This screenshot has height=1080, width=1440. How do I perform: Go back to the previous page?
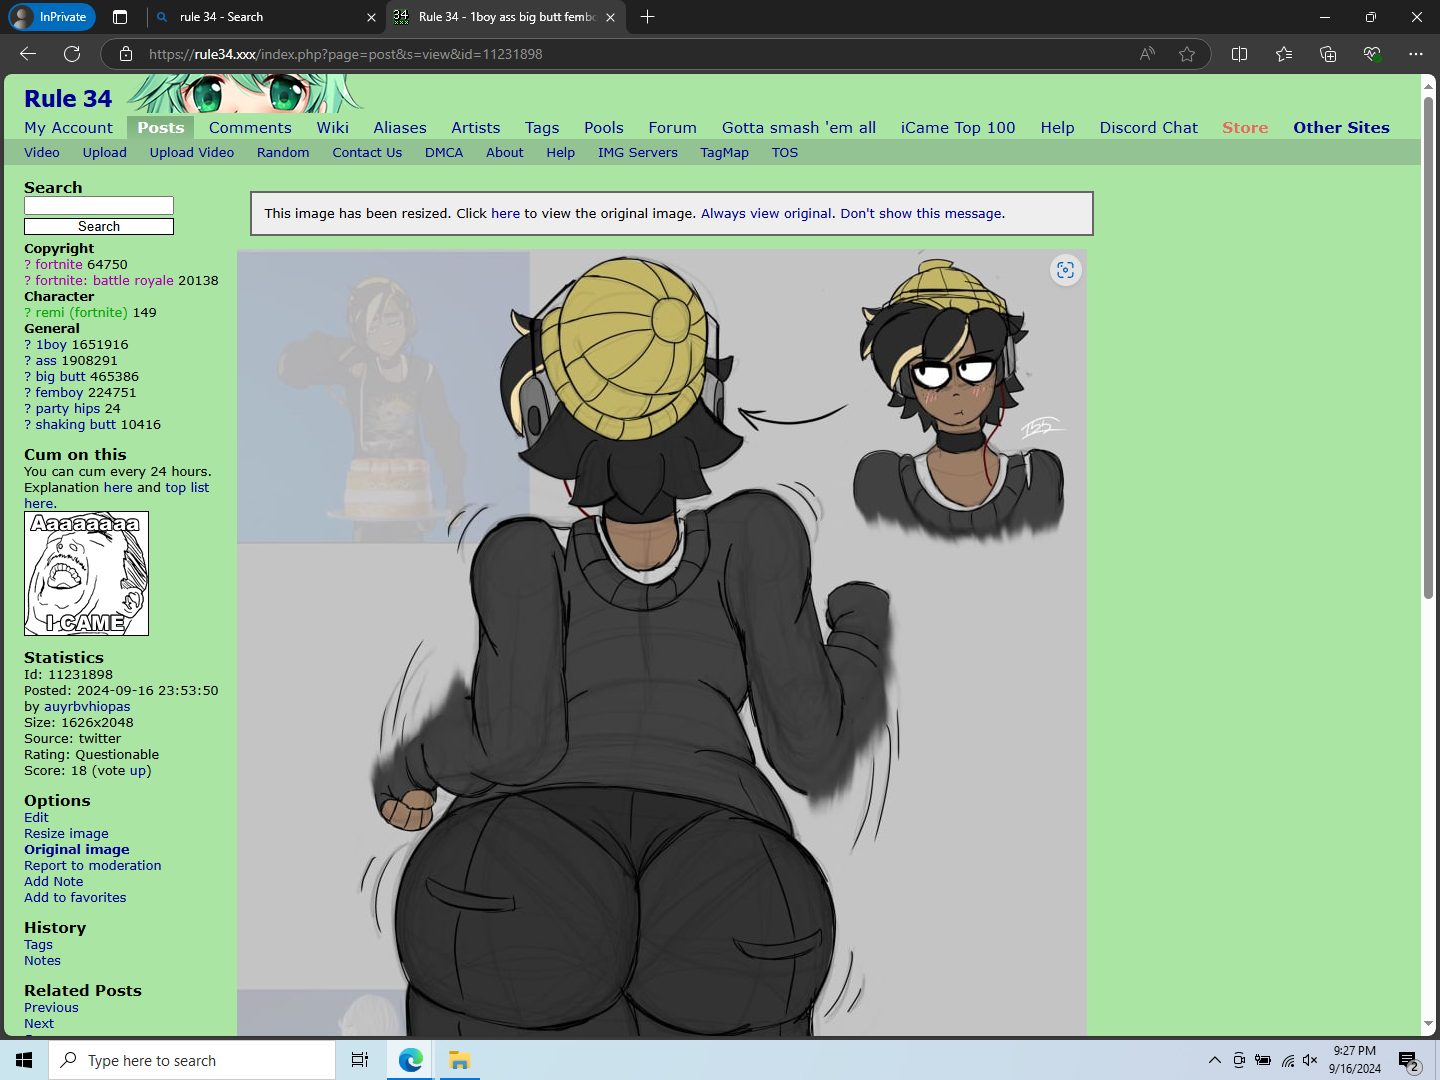[28, 54]
